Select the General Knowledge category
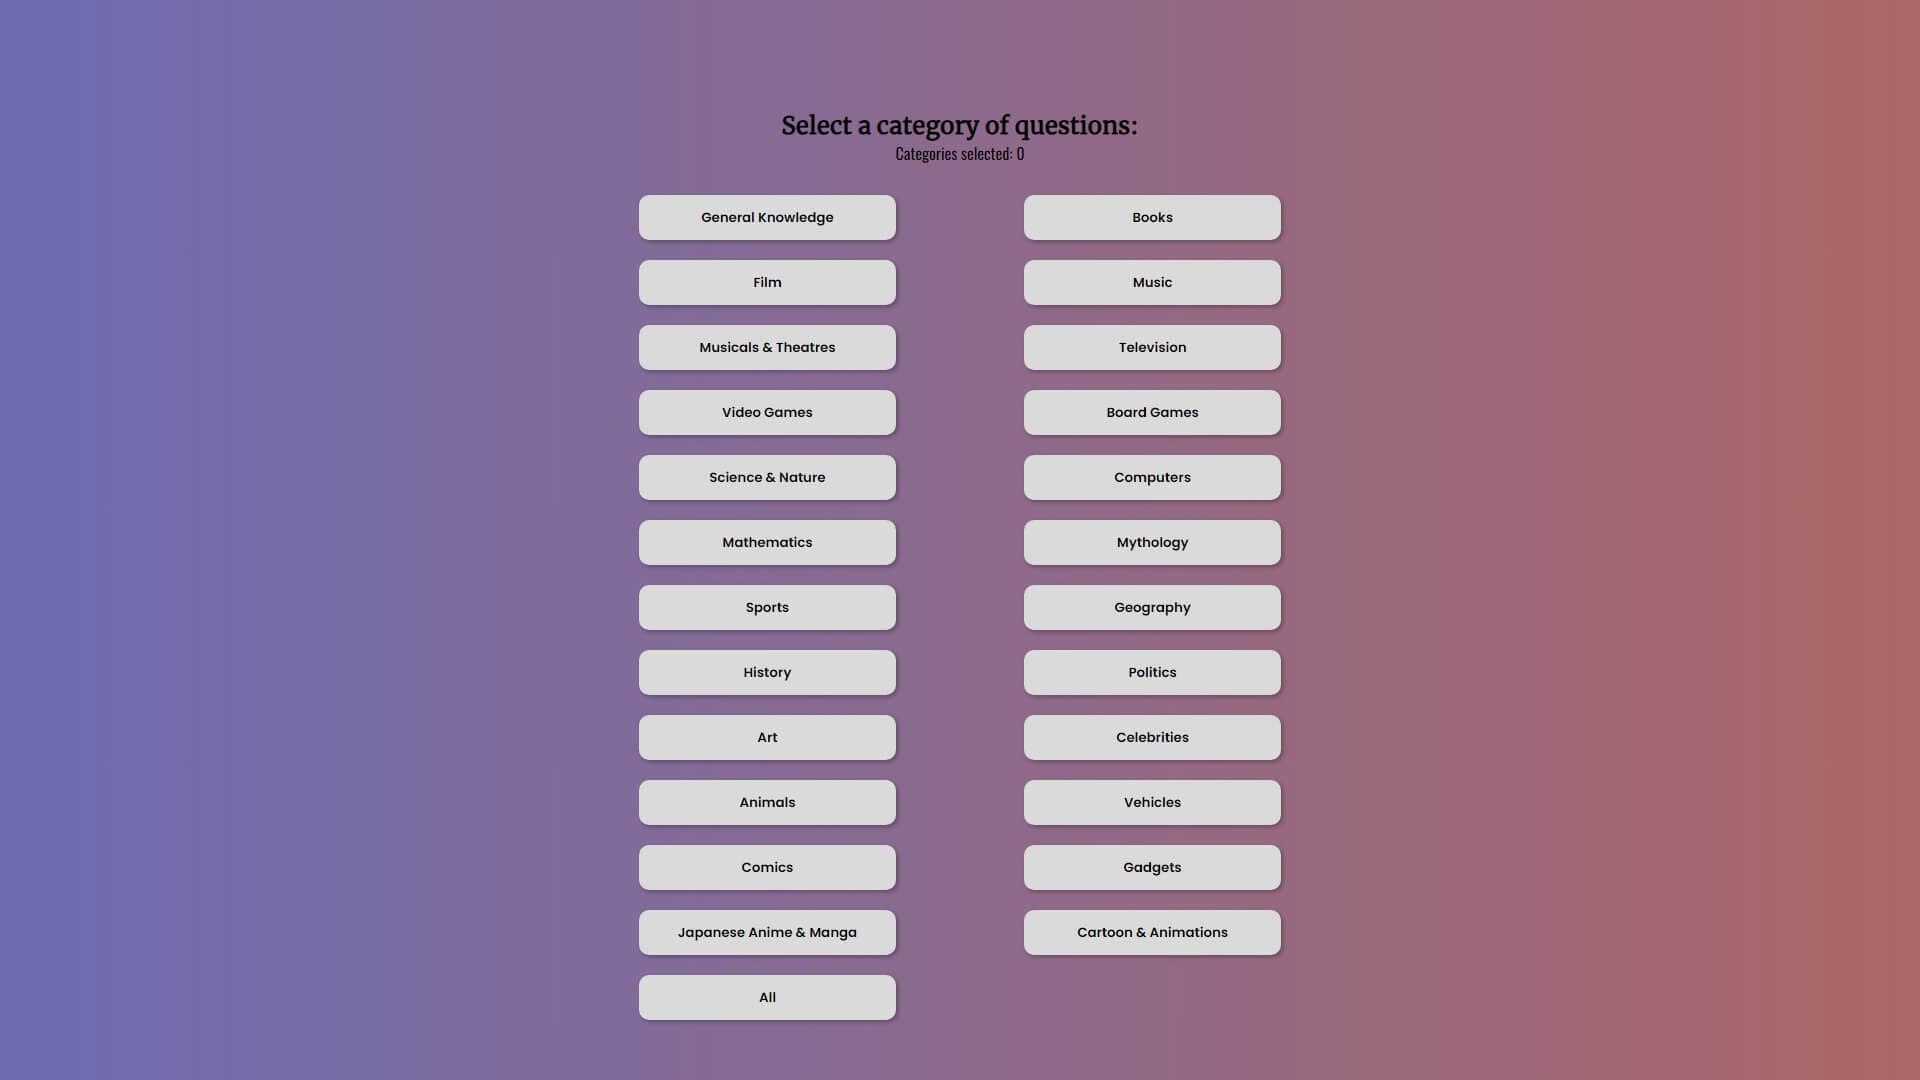This screenshot has height=1080, width=1920. (x=767, y=217)
